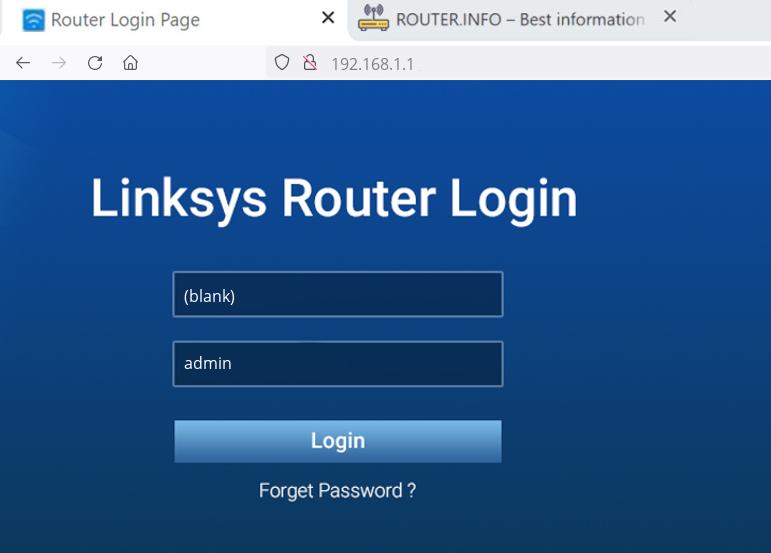Click the Router Login Page tab favicon
This screenshot has height=553, width=771.
click(x=33, y=20)
